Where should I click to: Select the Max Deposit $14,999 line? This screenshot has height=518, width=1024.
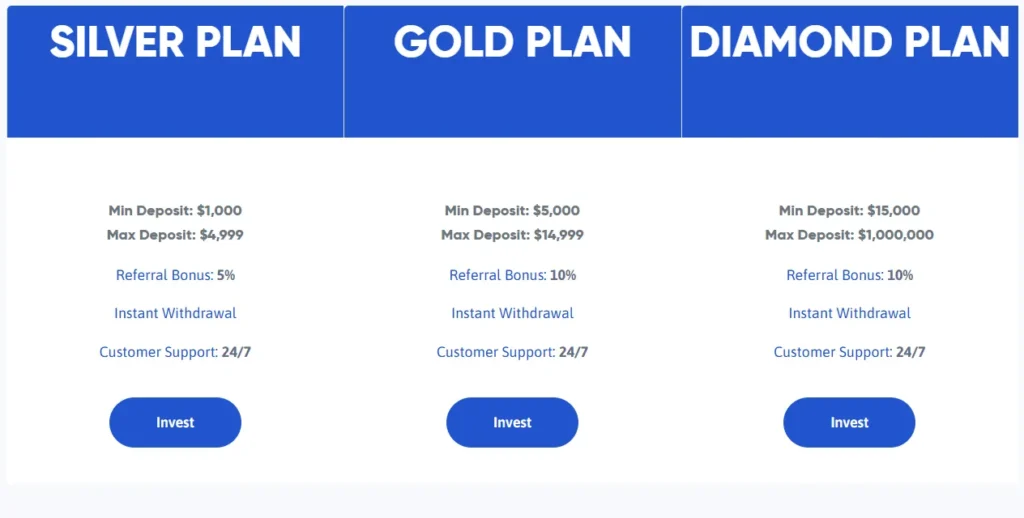[x=512, y=235]
